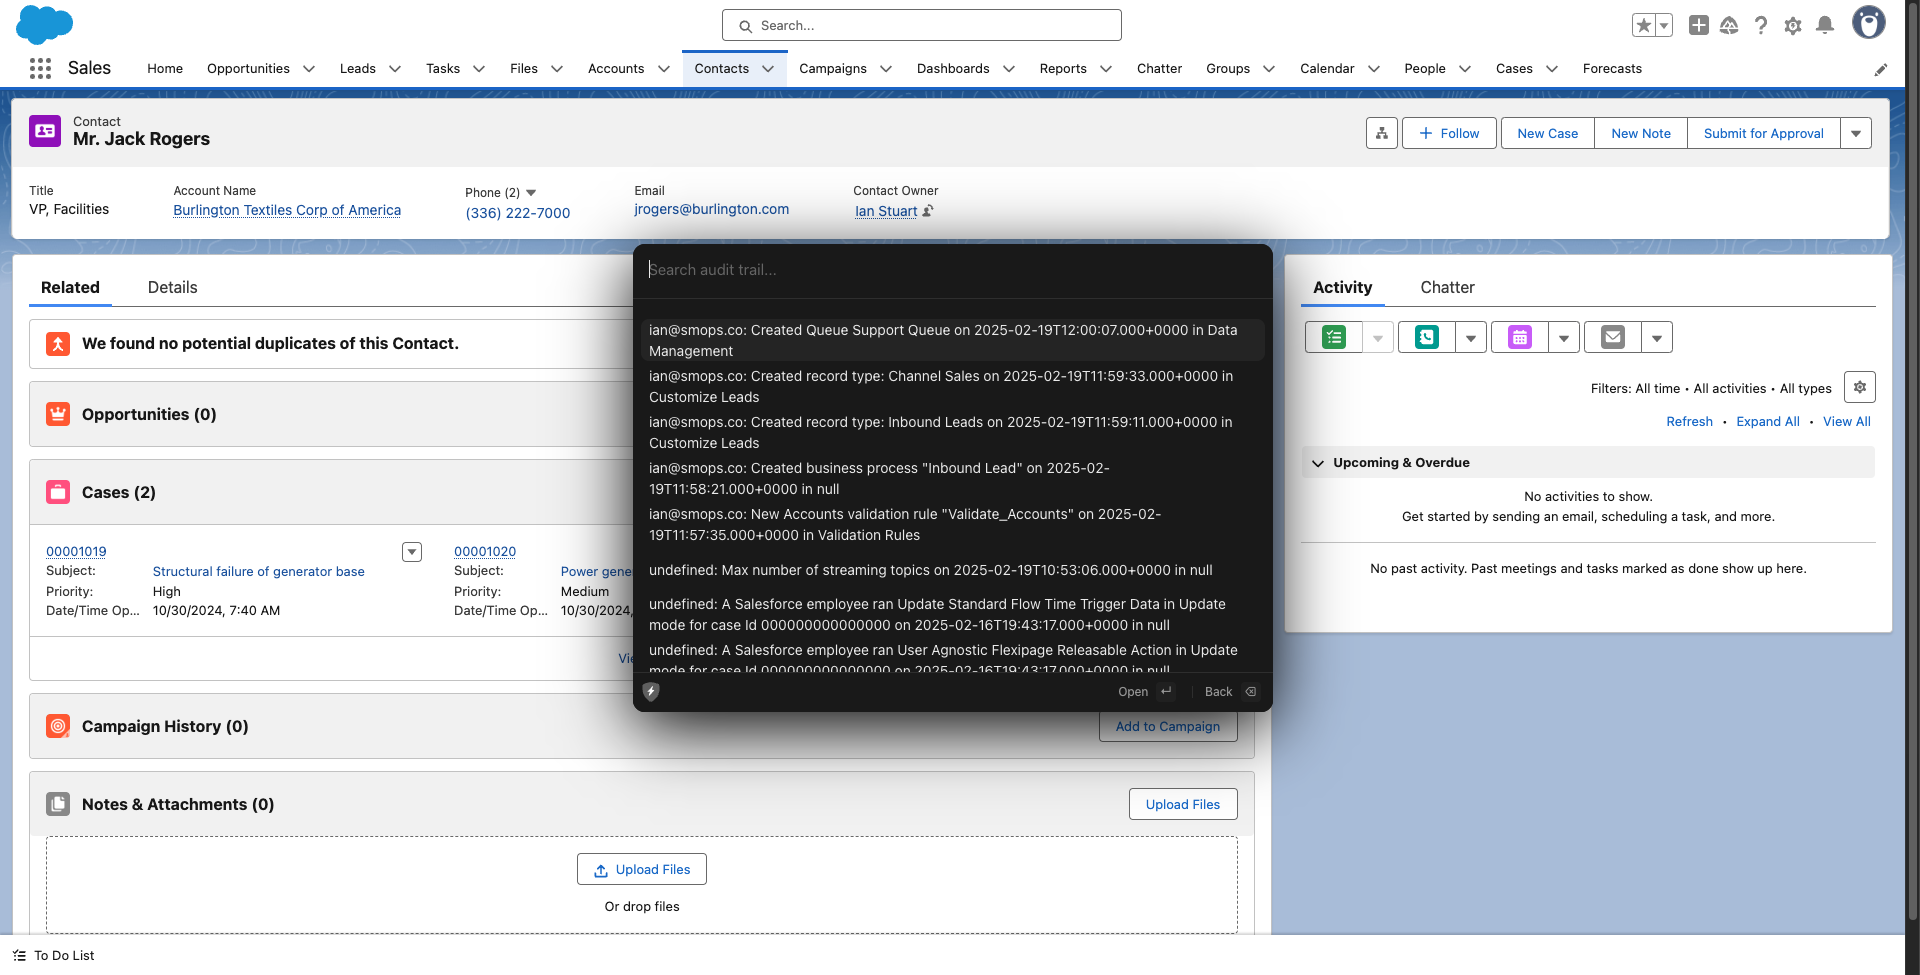Open the Reports nav dropdown chevron
The height and width of the screenshot is (975, 1920).
[x=1106, y=69]
